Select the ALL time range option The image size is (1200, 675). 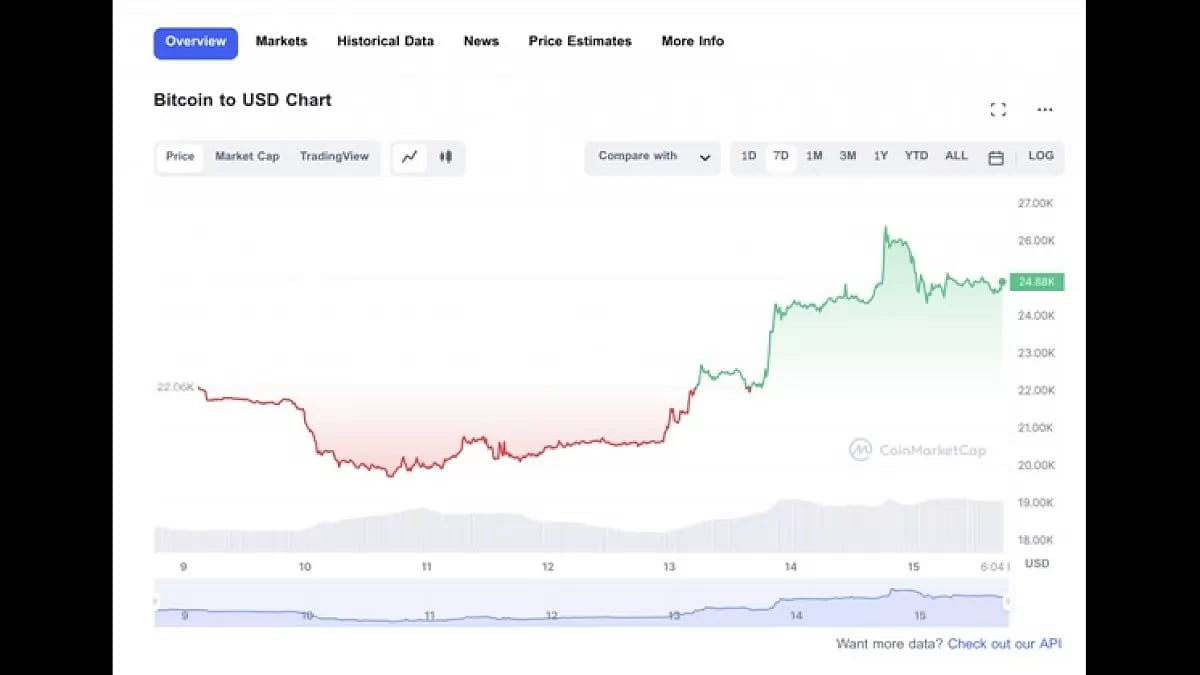pos(956,156)
